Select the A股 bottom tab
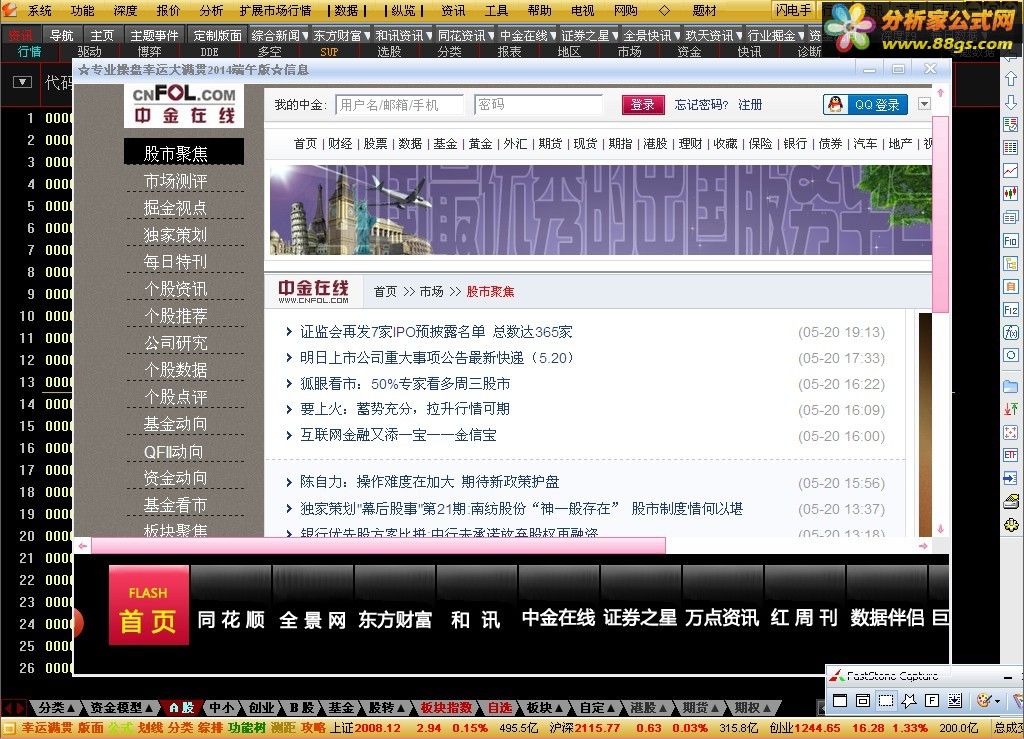The width and height of the screenshot is (1024, 739). coord(182,708)
